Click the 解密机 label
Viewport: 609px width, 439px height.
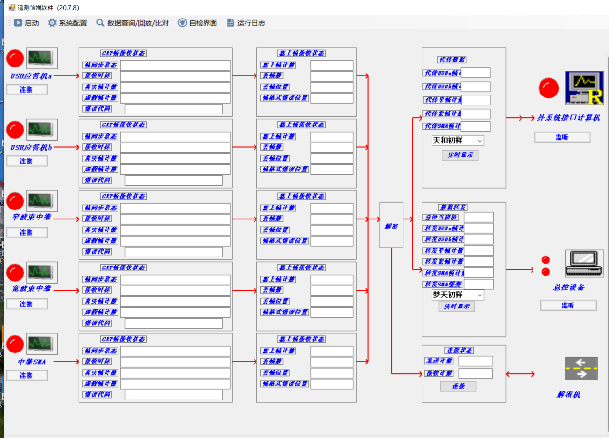pyautogui.click(x=569, y=395)
